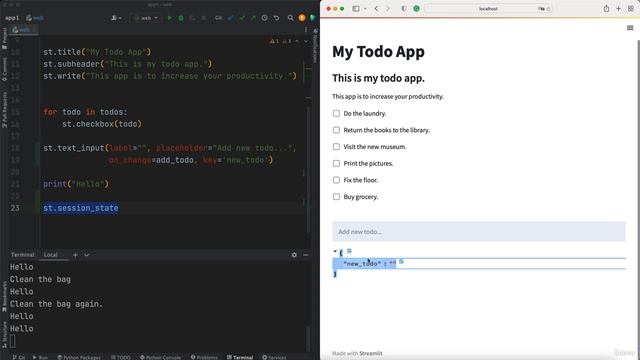Click the Git commit checkmark icon
This screenshot has height=360, width=640.
pyautogui.click(x=242, y=18)
